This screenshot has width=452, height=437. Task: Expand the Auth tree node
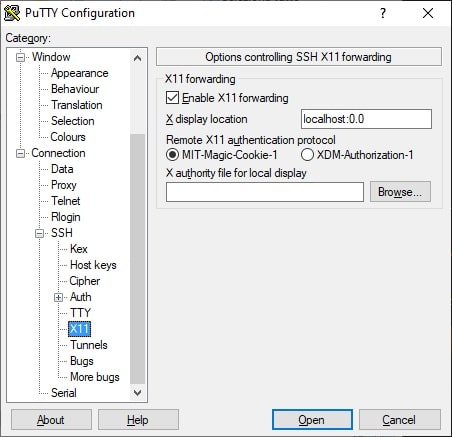point(58,297)
